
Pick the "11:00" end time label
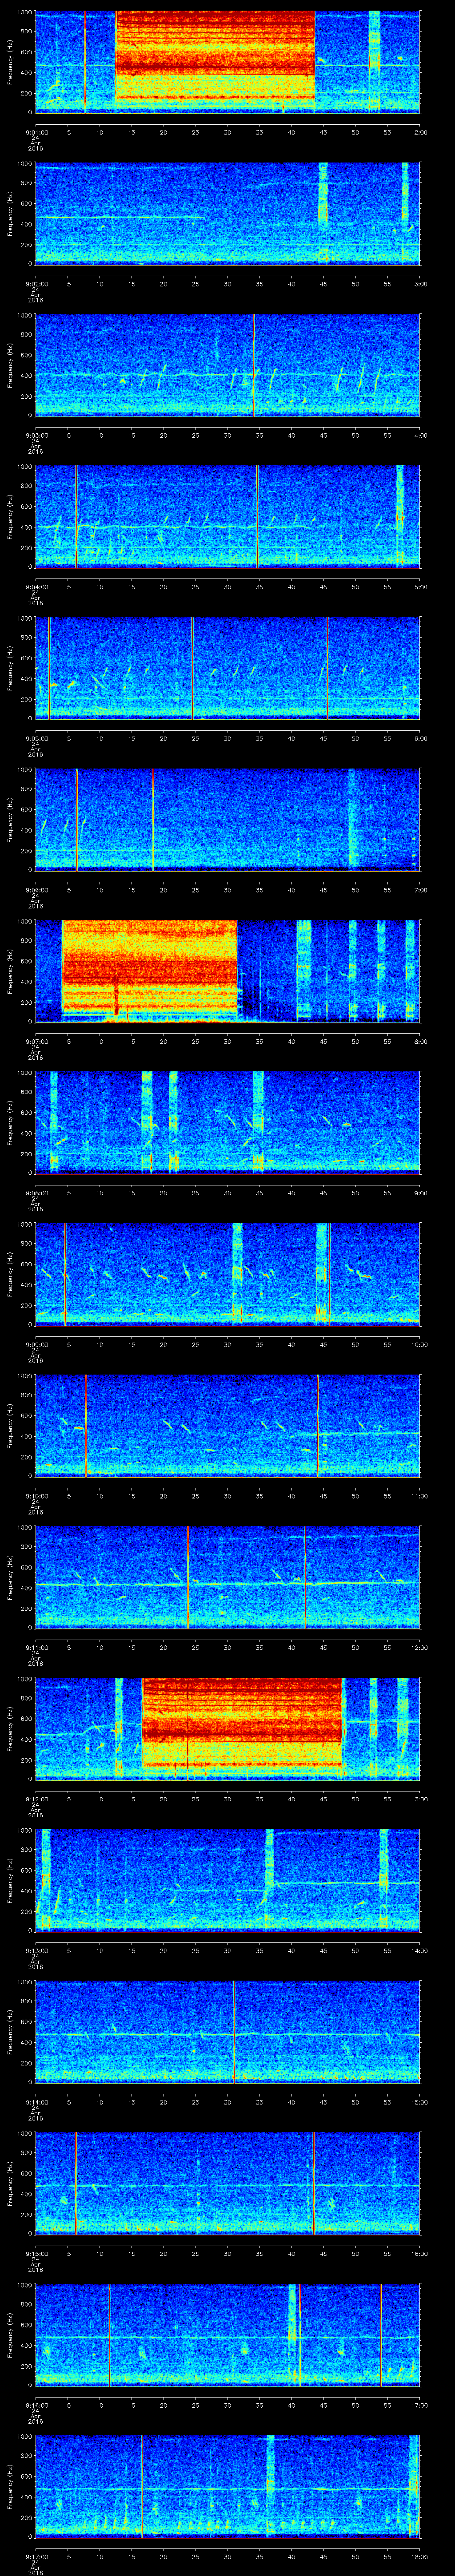coord(420,1495)
